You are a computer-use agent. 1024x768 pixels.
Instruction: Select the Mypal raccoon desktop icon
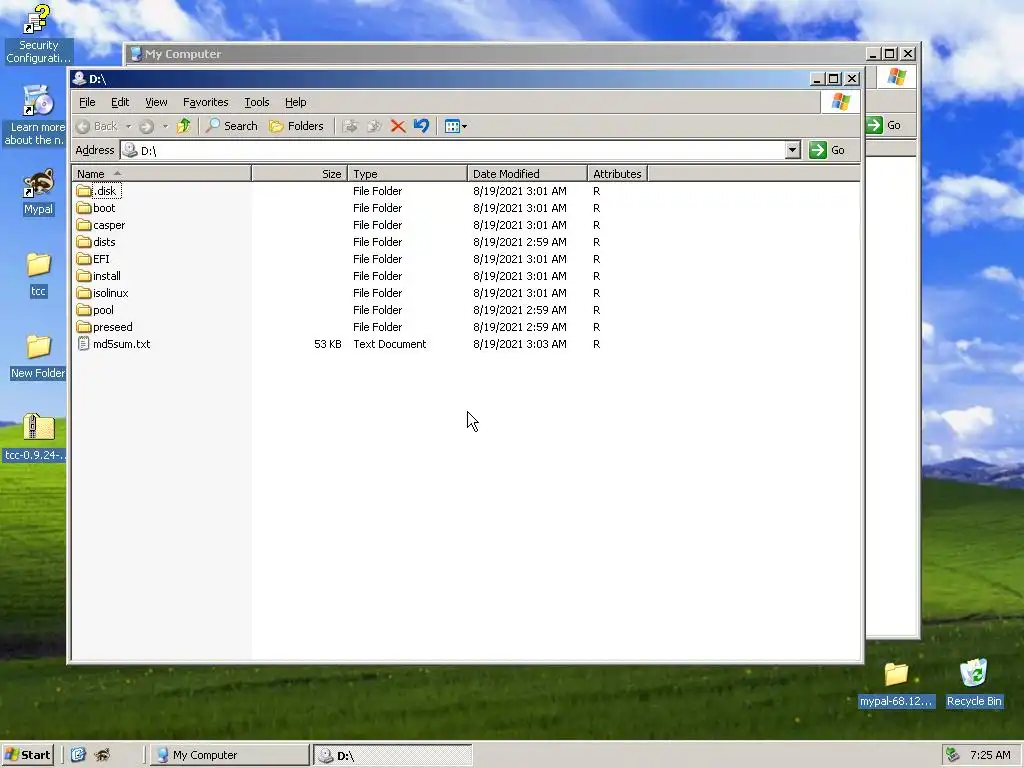(38, 192)
